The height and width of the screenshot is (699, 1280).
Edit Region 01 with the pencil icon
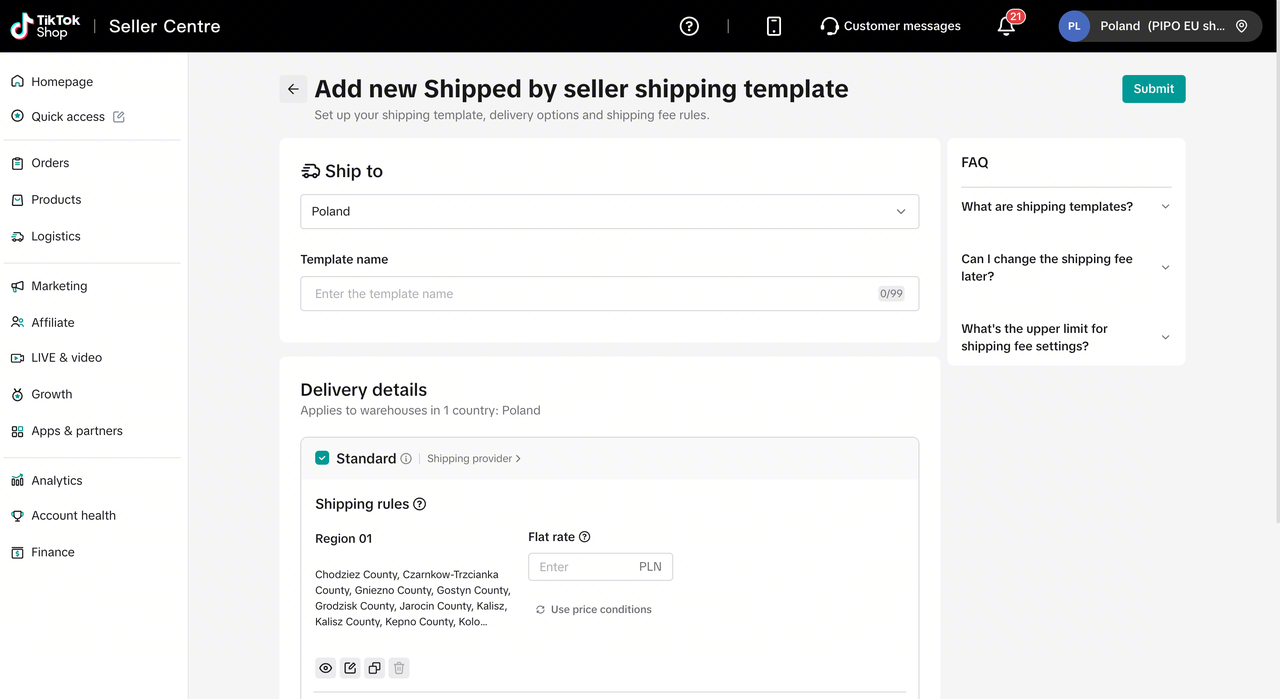[350, 668]
